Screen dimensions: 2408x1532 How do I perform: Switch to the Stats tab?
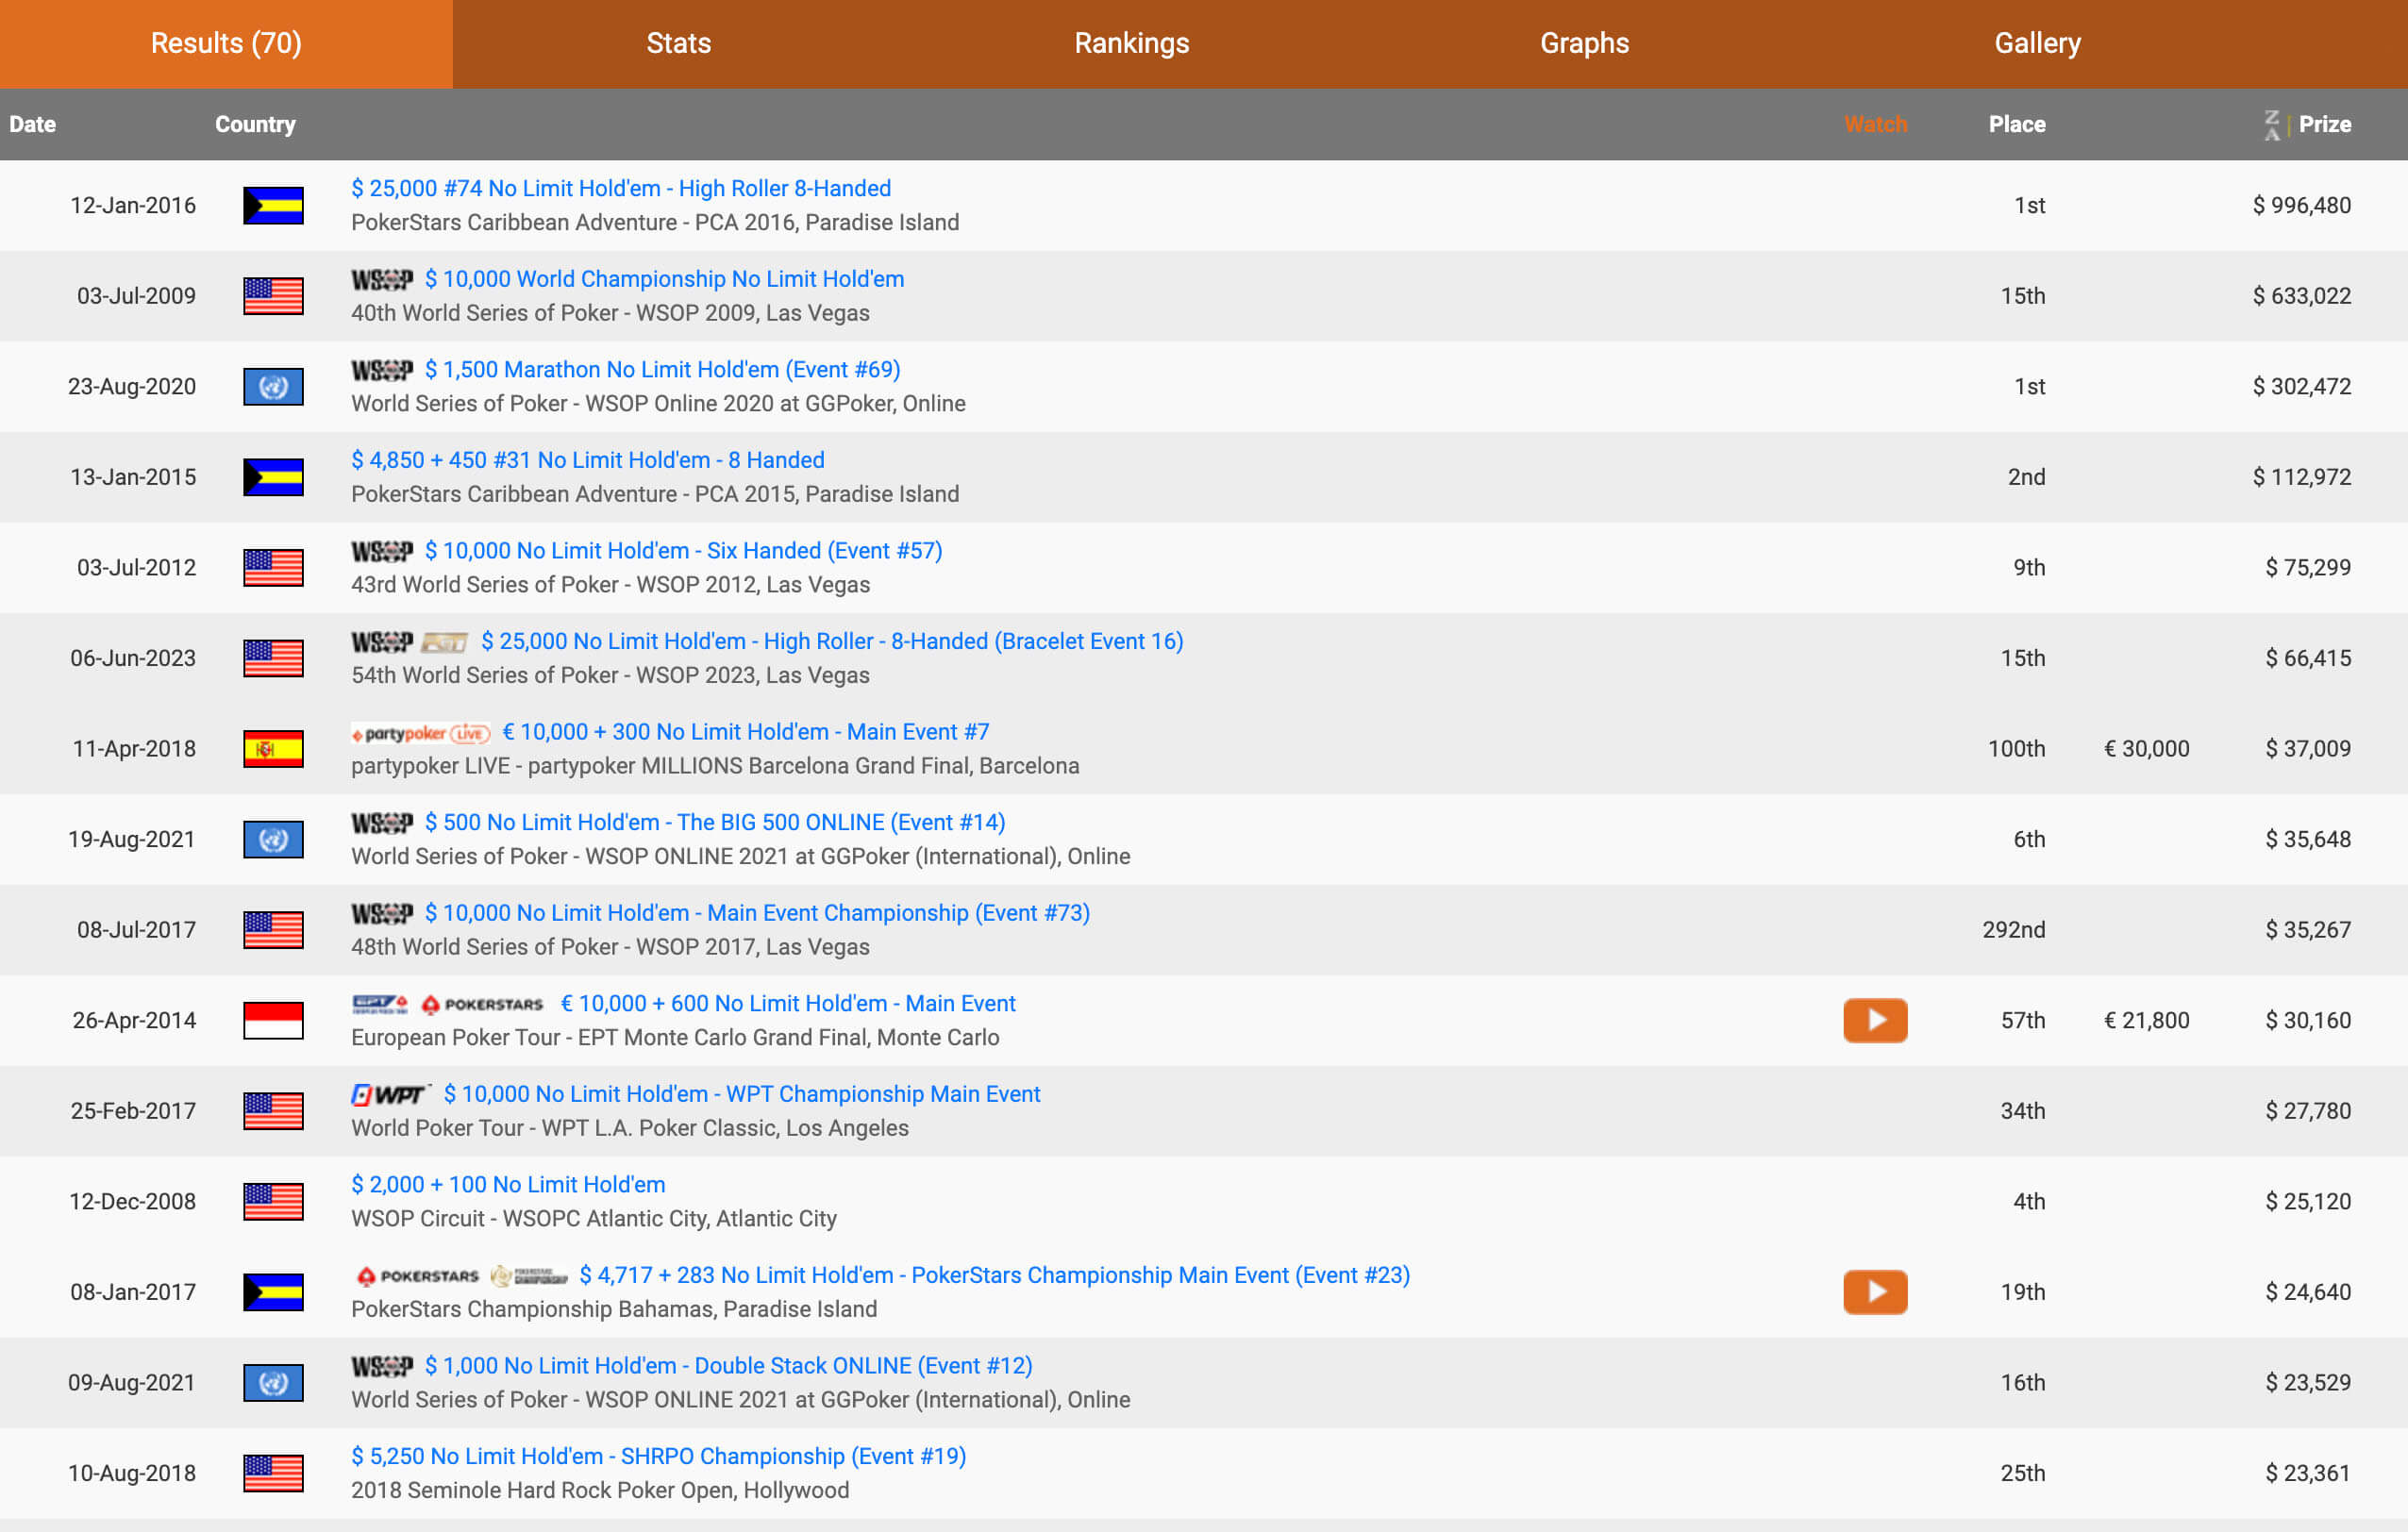[x=678, y=43]
